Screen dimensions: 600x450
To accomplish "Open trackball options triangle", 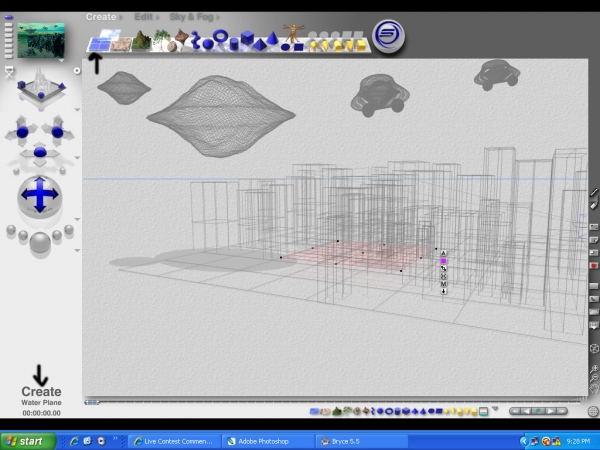I will click(x=77, y=219).
